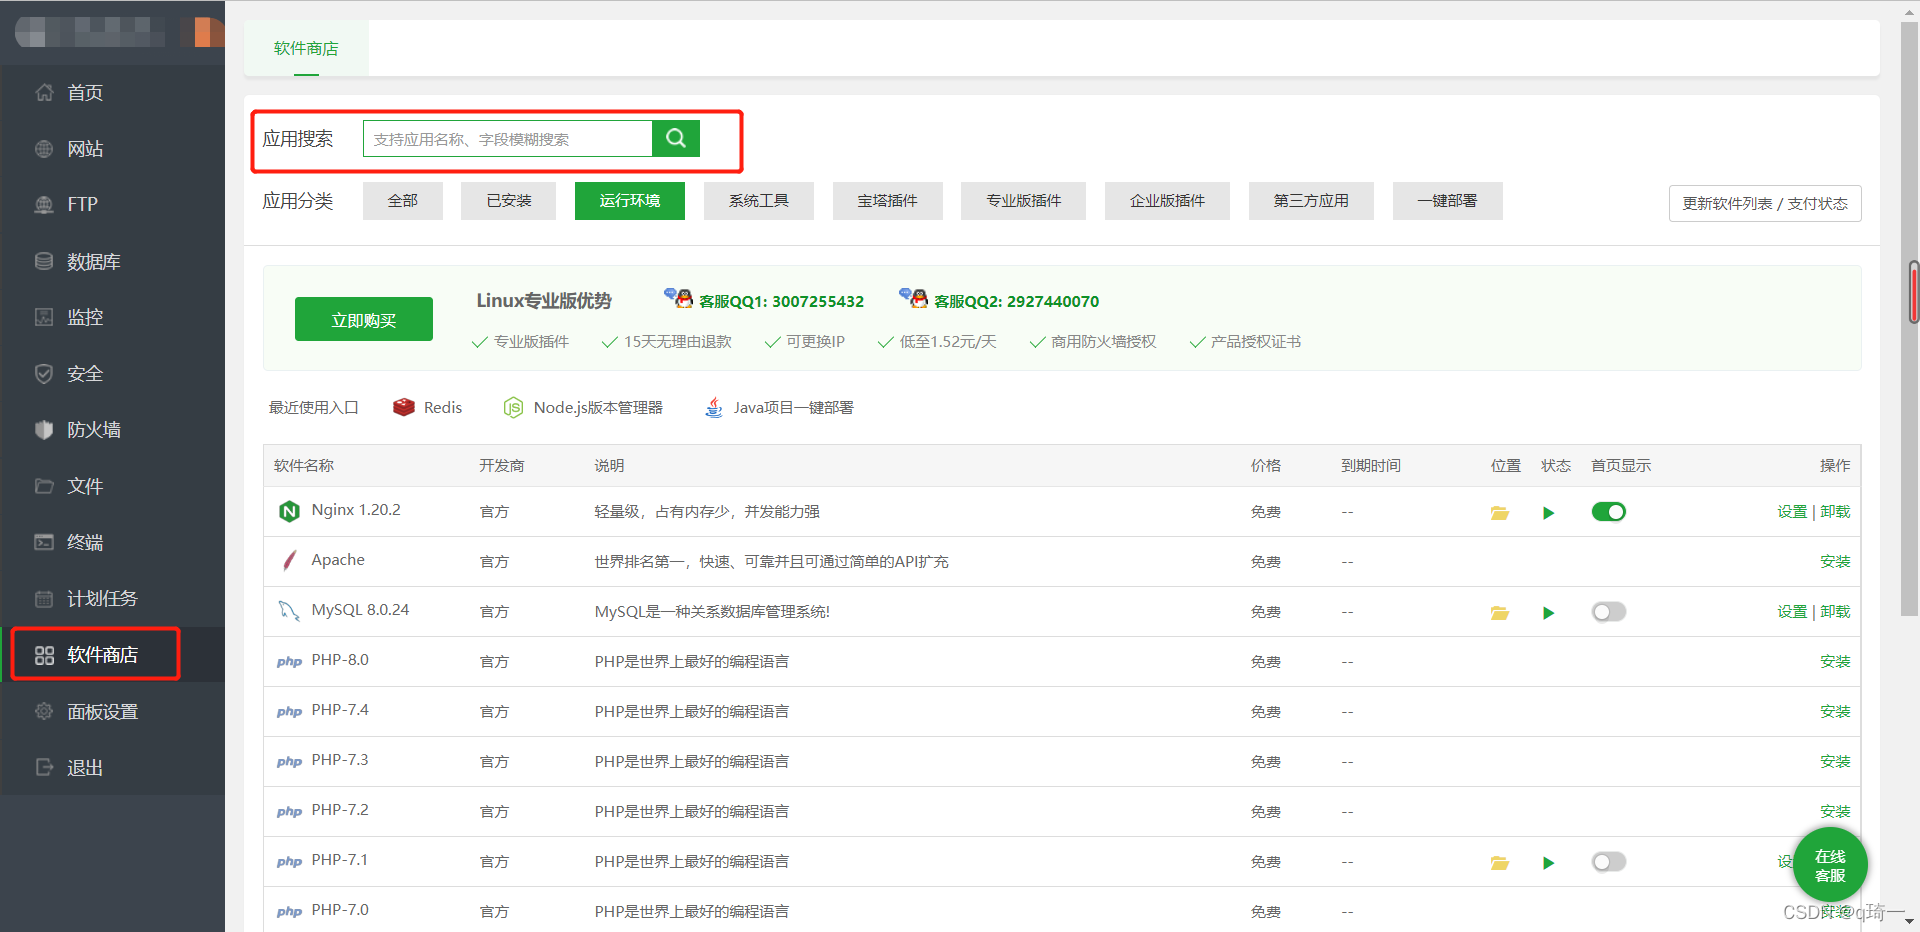Select the 宝塔插件 category
This screenshot has height=932, width=1920.
click(888, 201)
